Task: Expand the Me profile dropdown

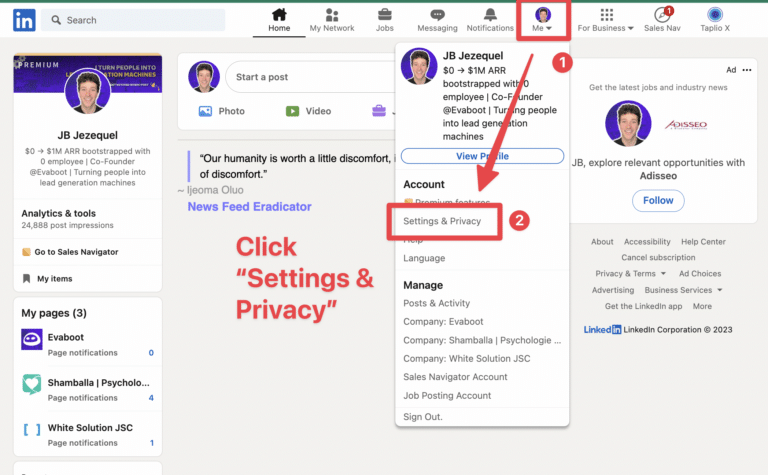Action: 543,20
